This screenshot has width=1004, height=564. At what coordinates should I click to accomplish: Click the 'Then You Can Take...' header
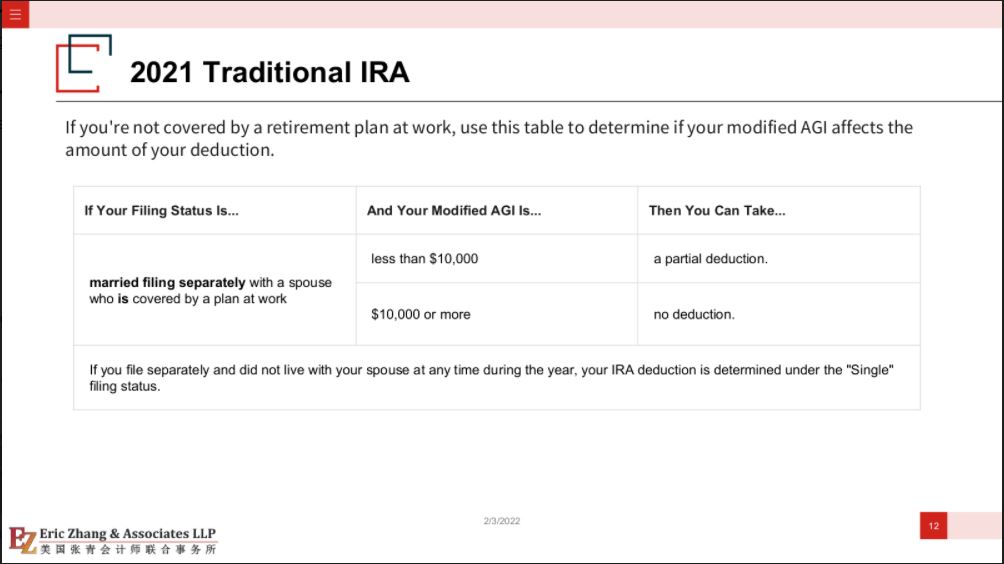[717, 211]
